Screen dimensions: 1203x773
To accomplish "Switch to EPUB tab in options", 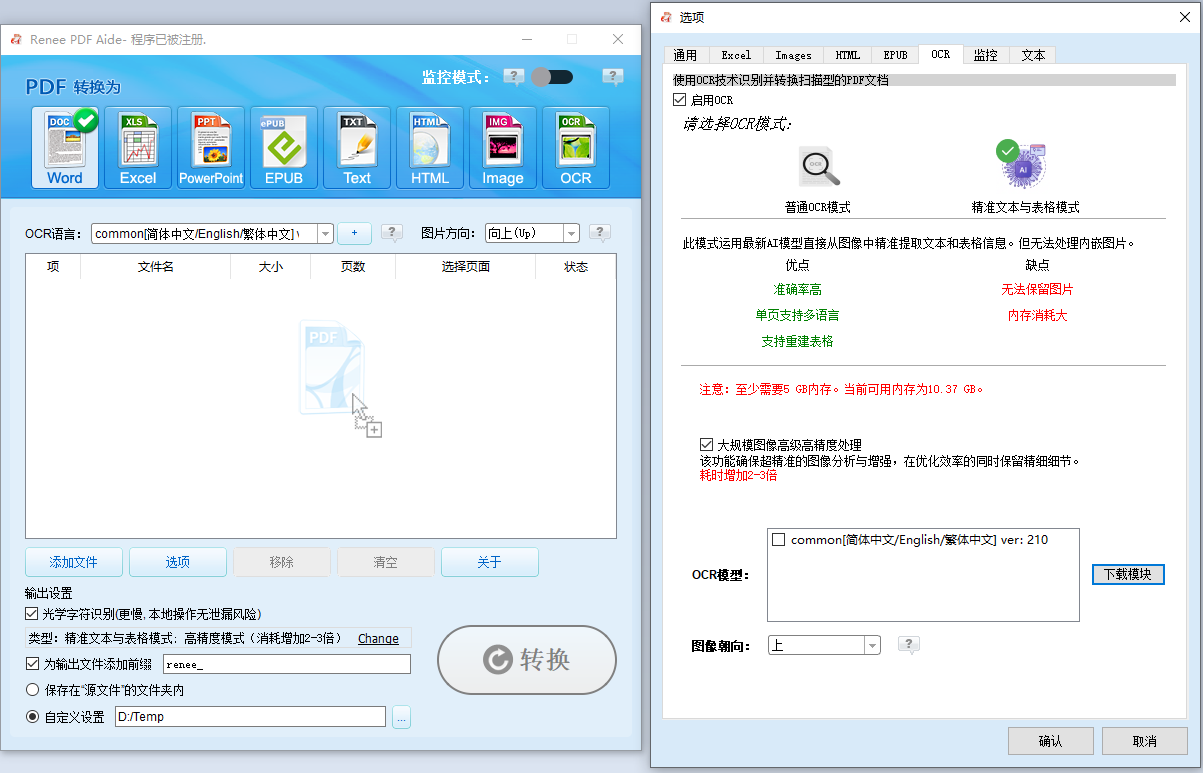I will pos(895,55).
